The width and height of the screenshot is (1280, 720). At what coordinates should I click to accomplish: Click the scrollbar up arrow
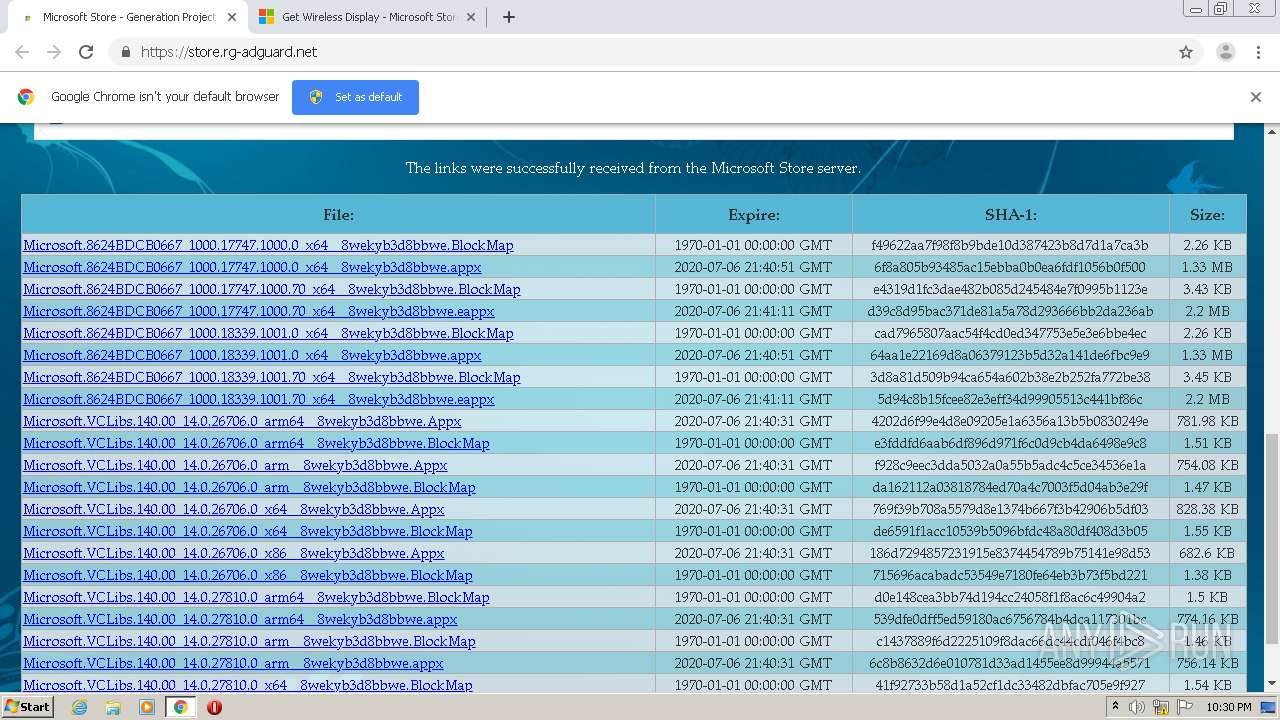[x=1272, y=131]
